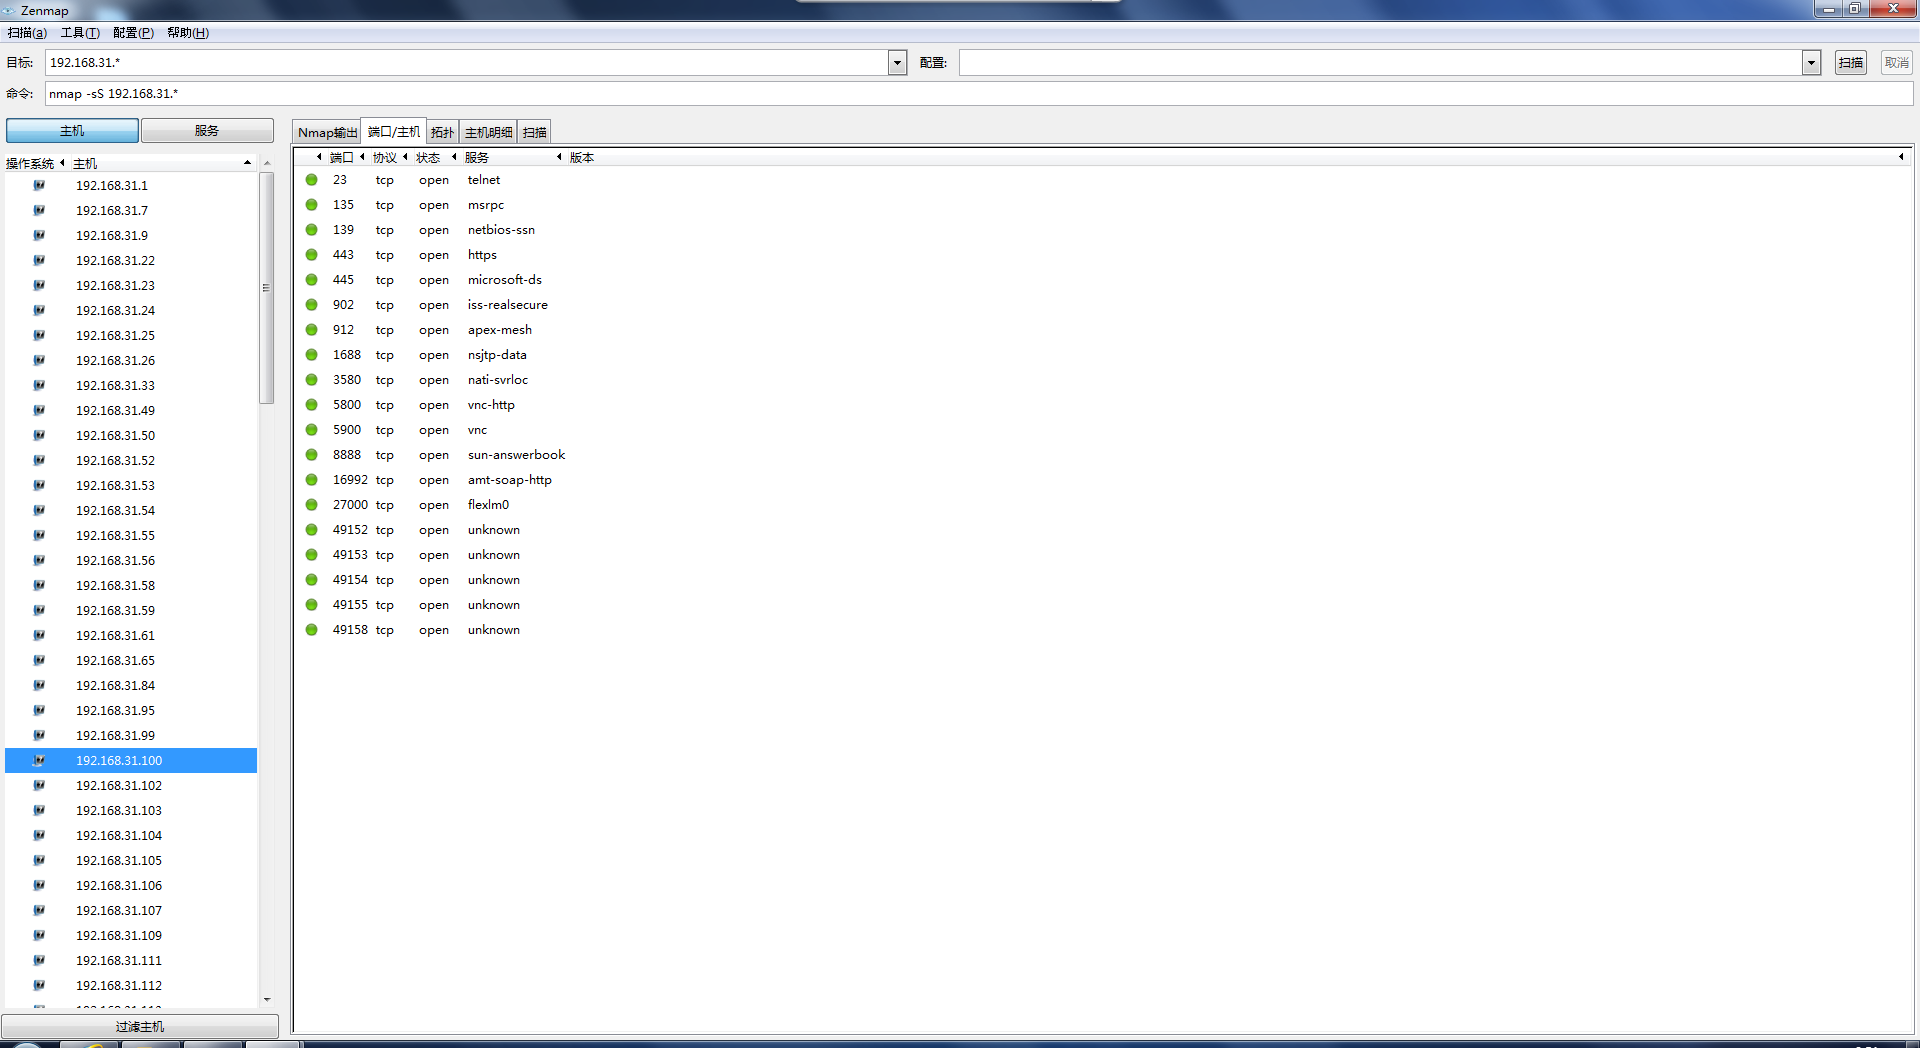Click inside the nmap command field
The image size is (1920, 1048).
point(979,94)
